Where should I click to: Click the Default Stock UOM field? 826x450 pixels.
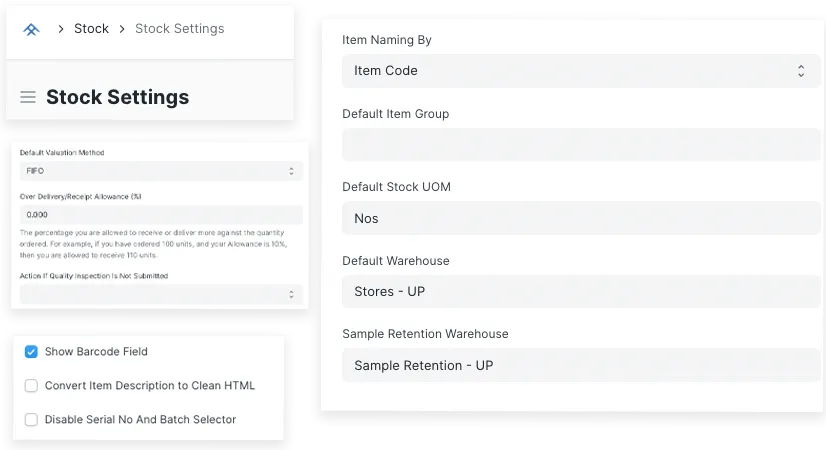579,218
